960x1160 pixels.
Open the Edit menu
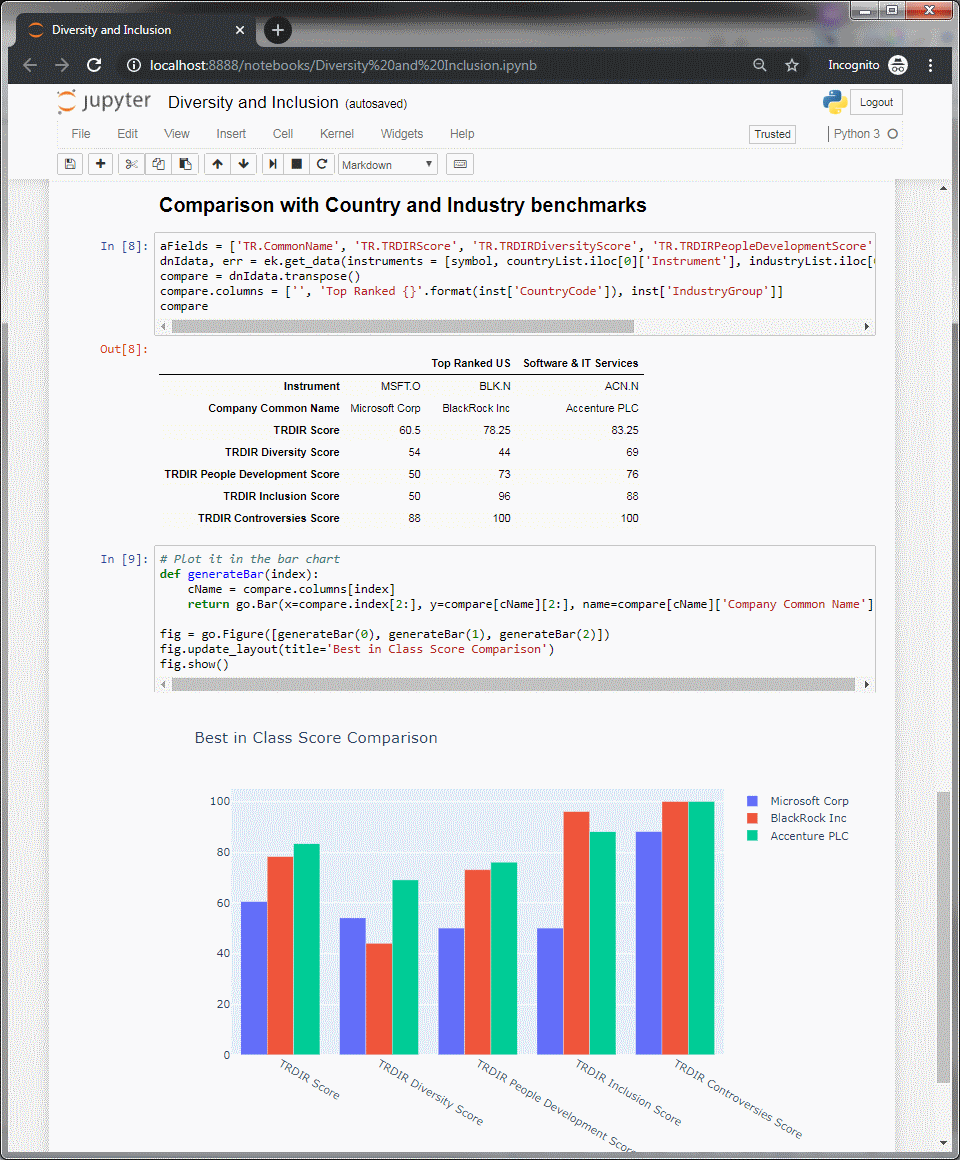pyautogui.click(x=127, y=134)
